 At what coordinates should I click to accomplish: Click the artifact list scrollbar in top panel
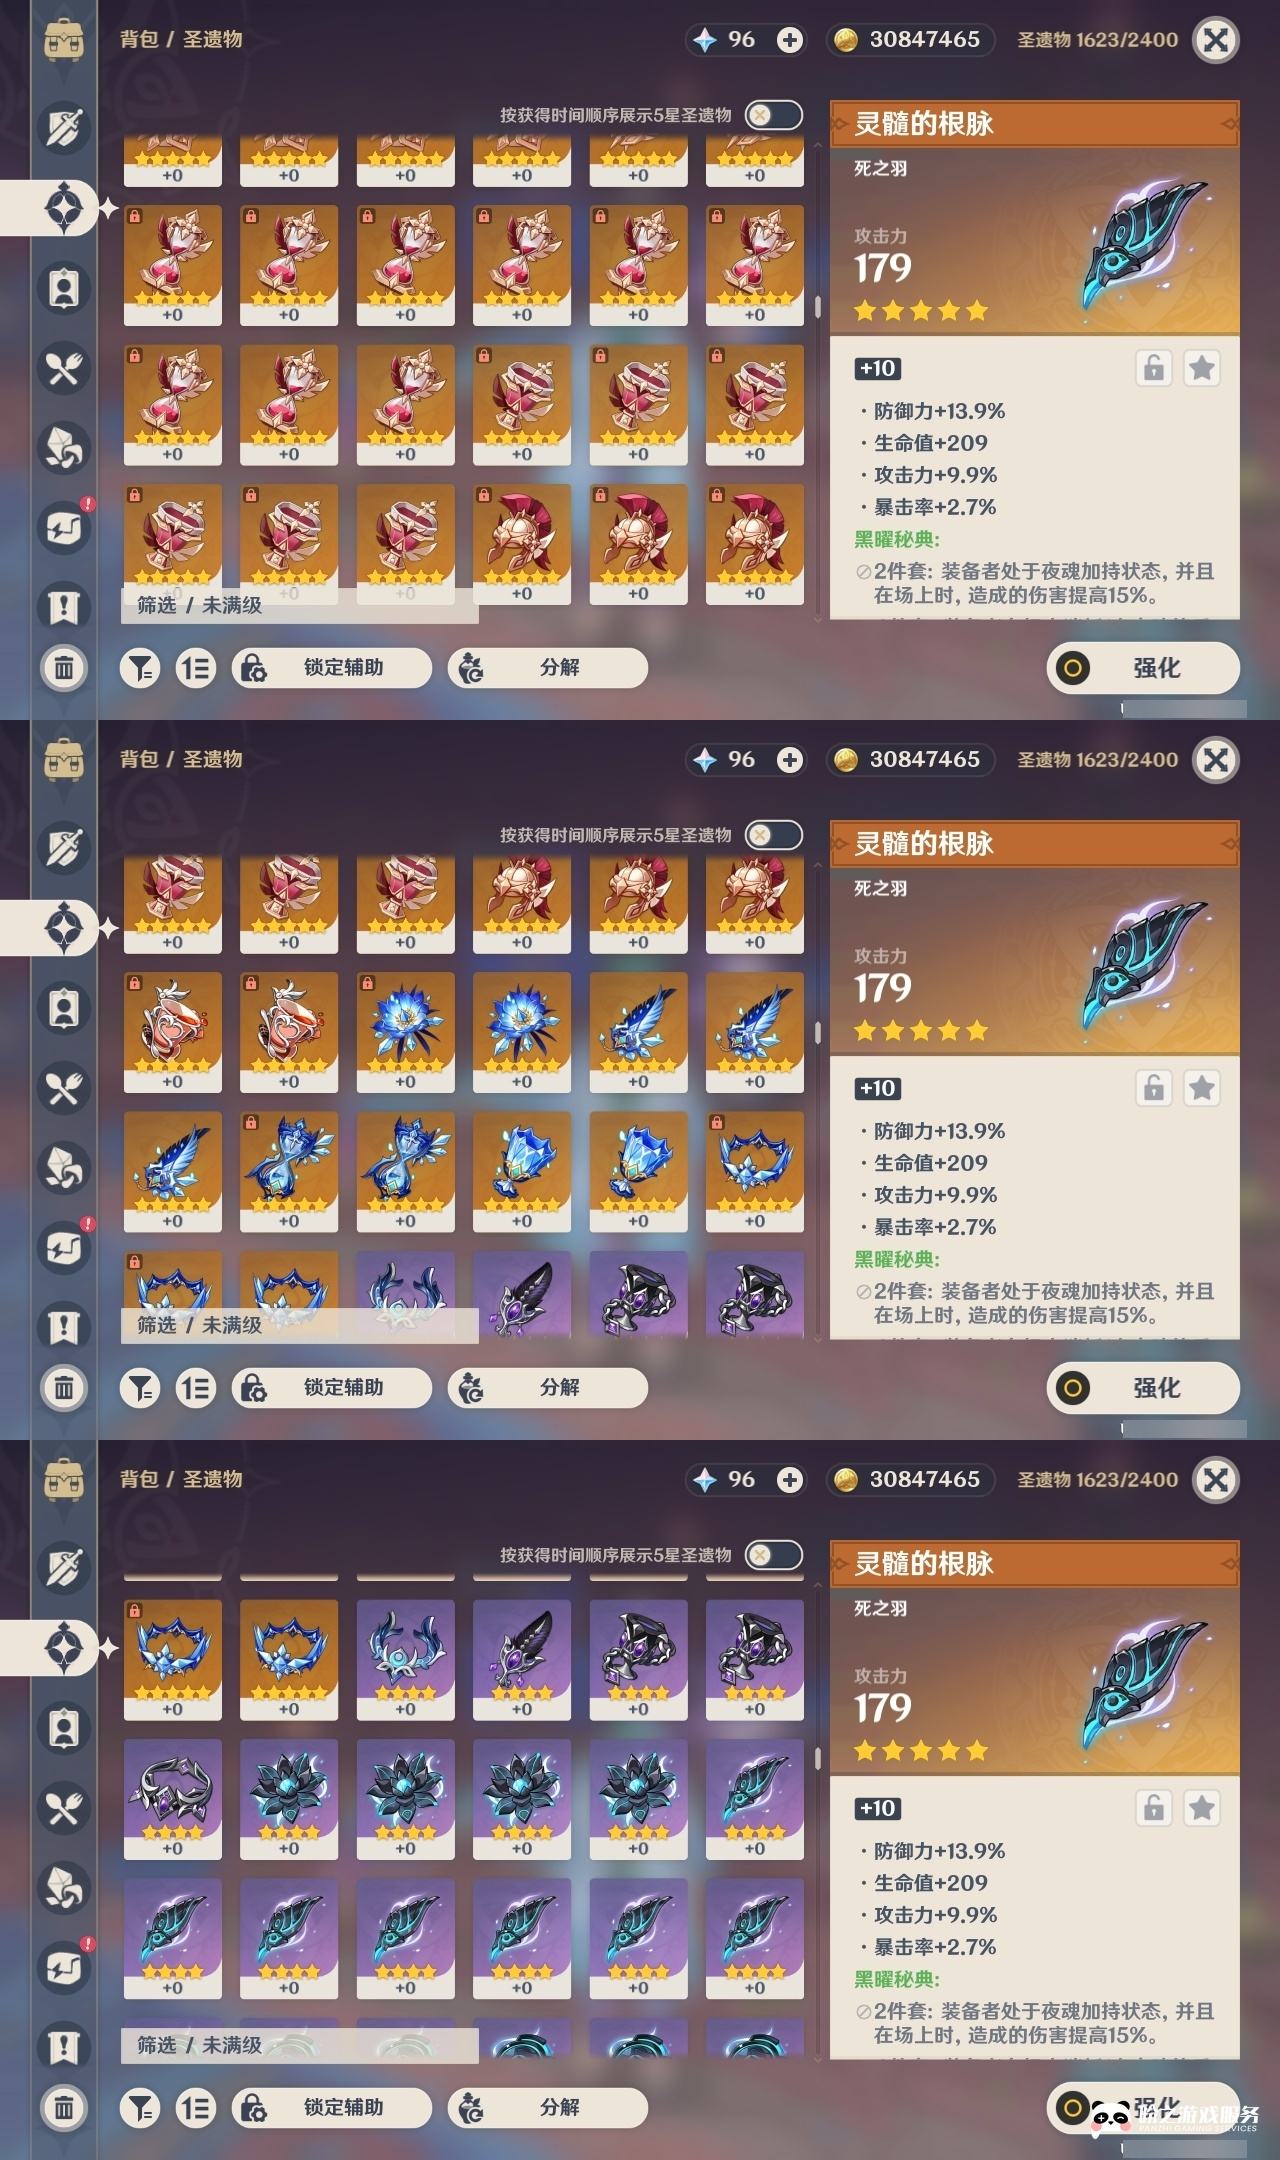tap(818, 306)
